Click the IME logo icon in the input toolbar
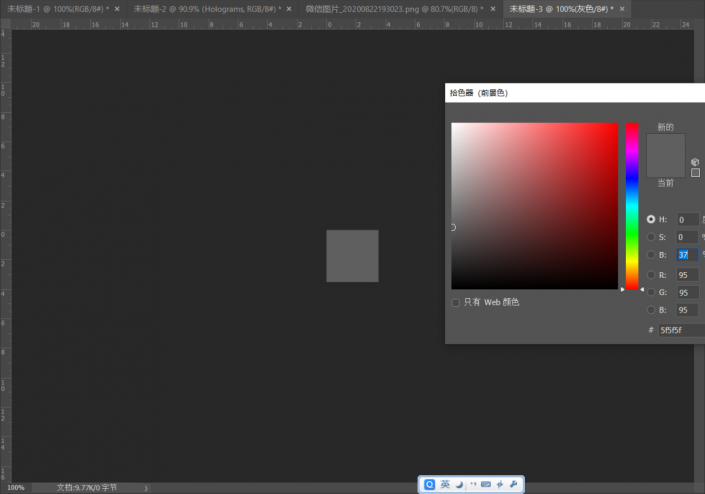 coord(430,484)
